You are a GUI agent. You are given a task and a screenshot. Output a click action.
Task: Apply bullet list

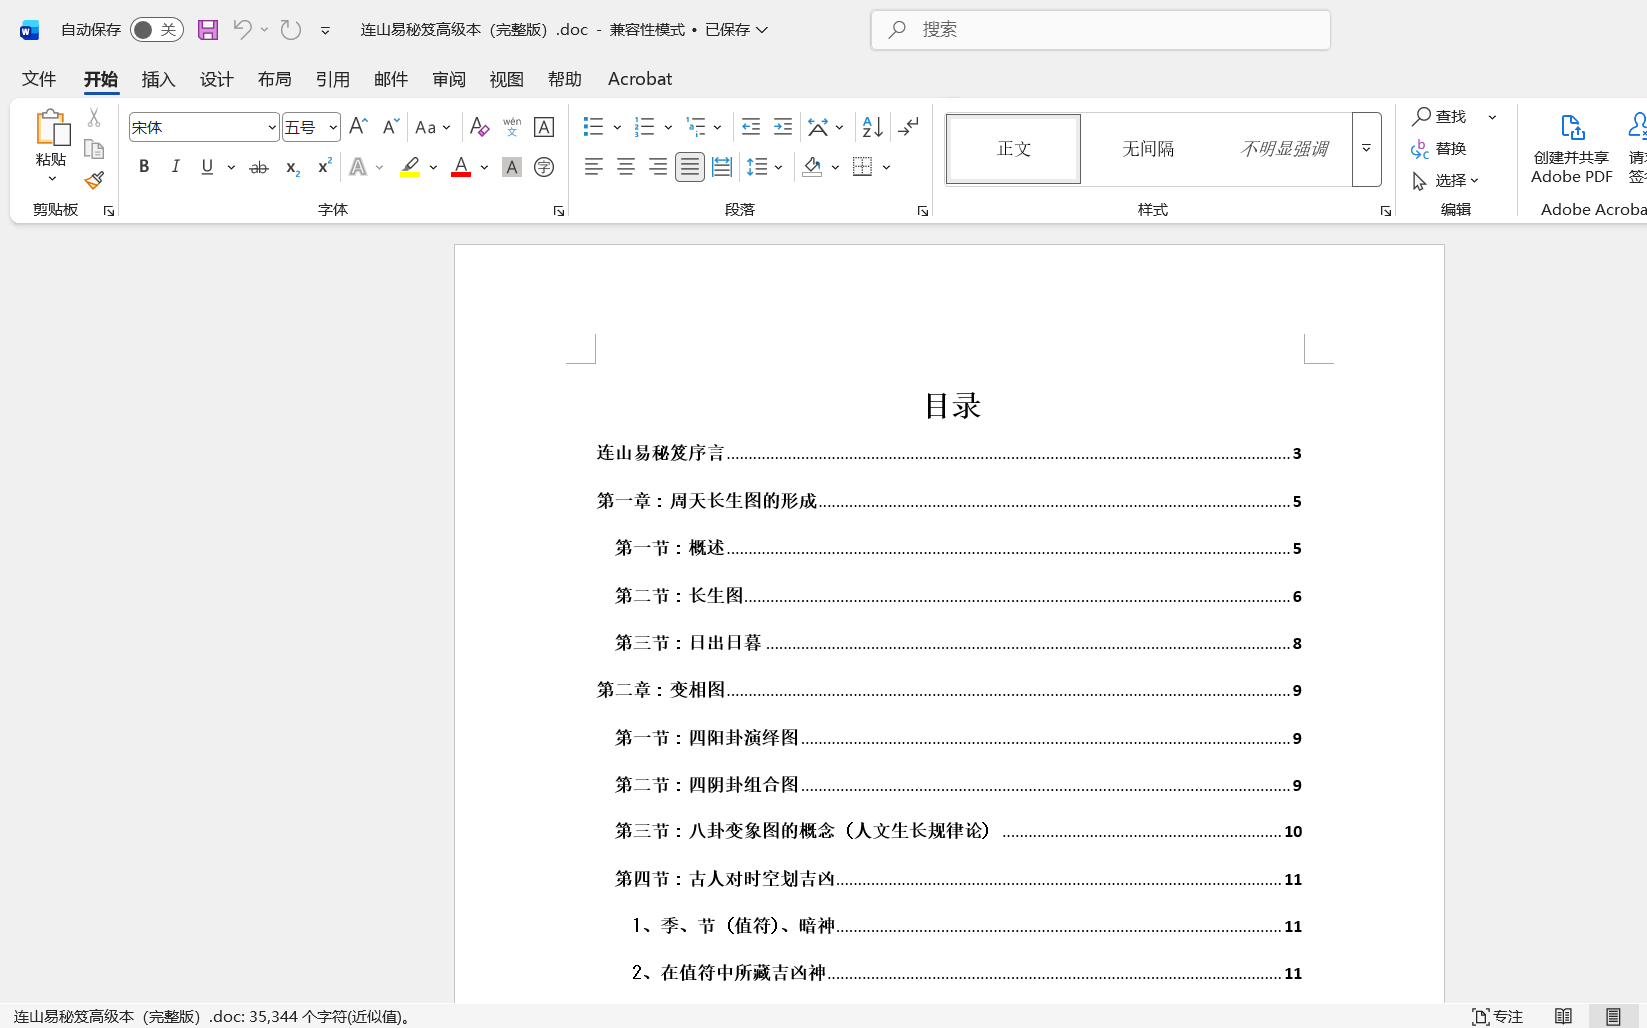pyautogui.click(x=594, y=127)
